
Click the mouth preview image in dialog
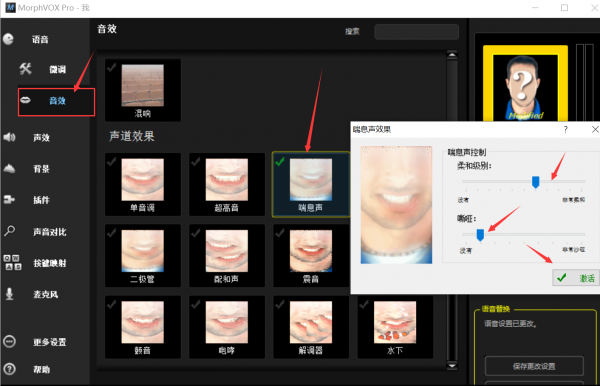pos(396,205)
